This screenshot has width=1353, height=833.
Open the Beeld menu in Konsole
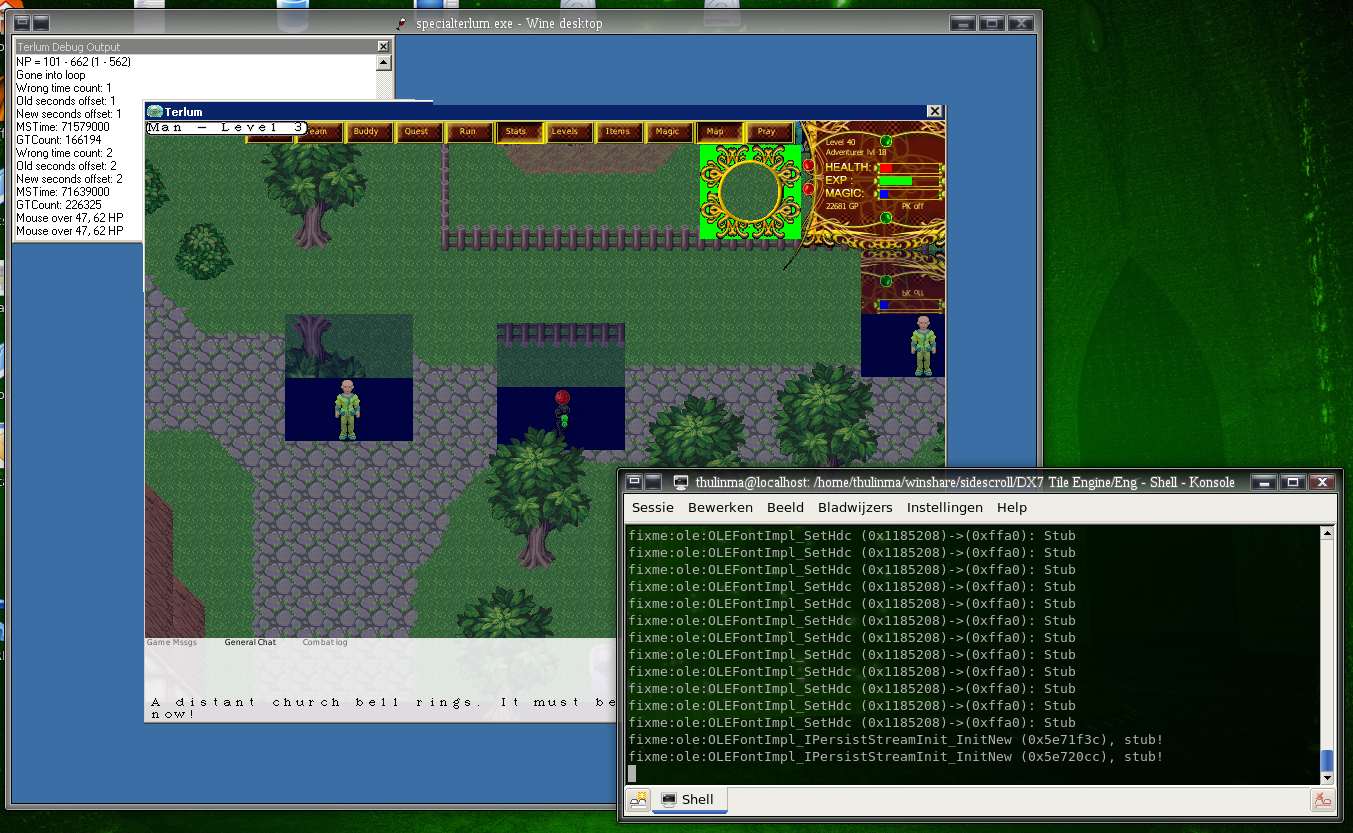coord(786,507)
